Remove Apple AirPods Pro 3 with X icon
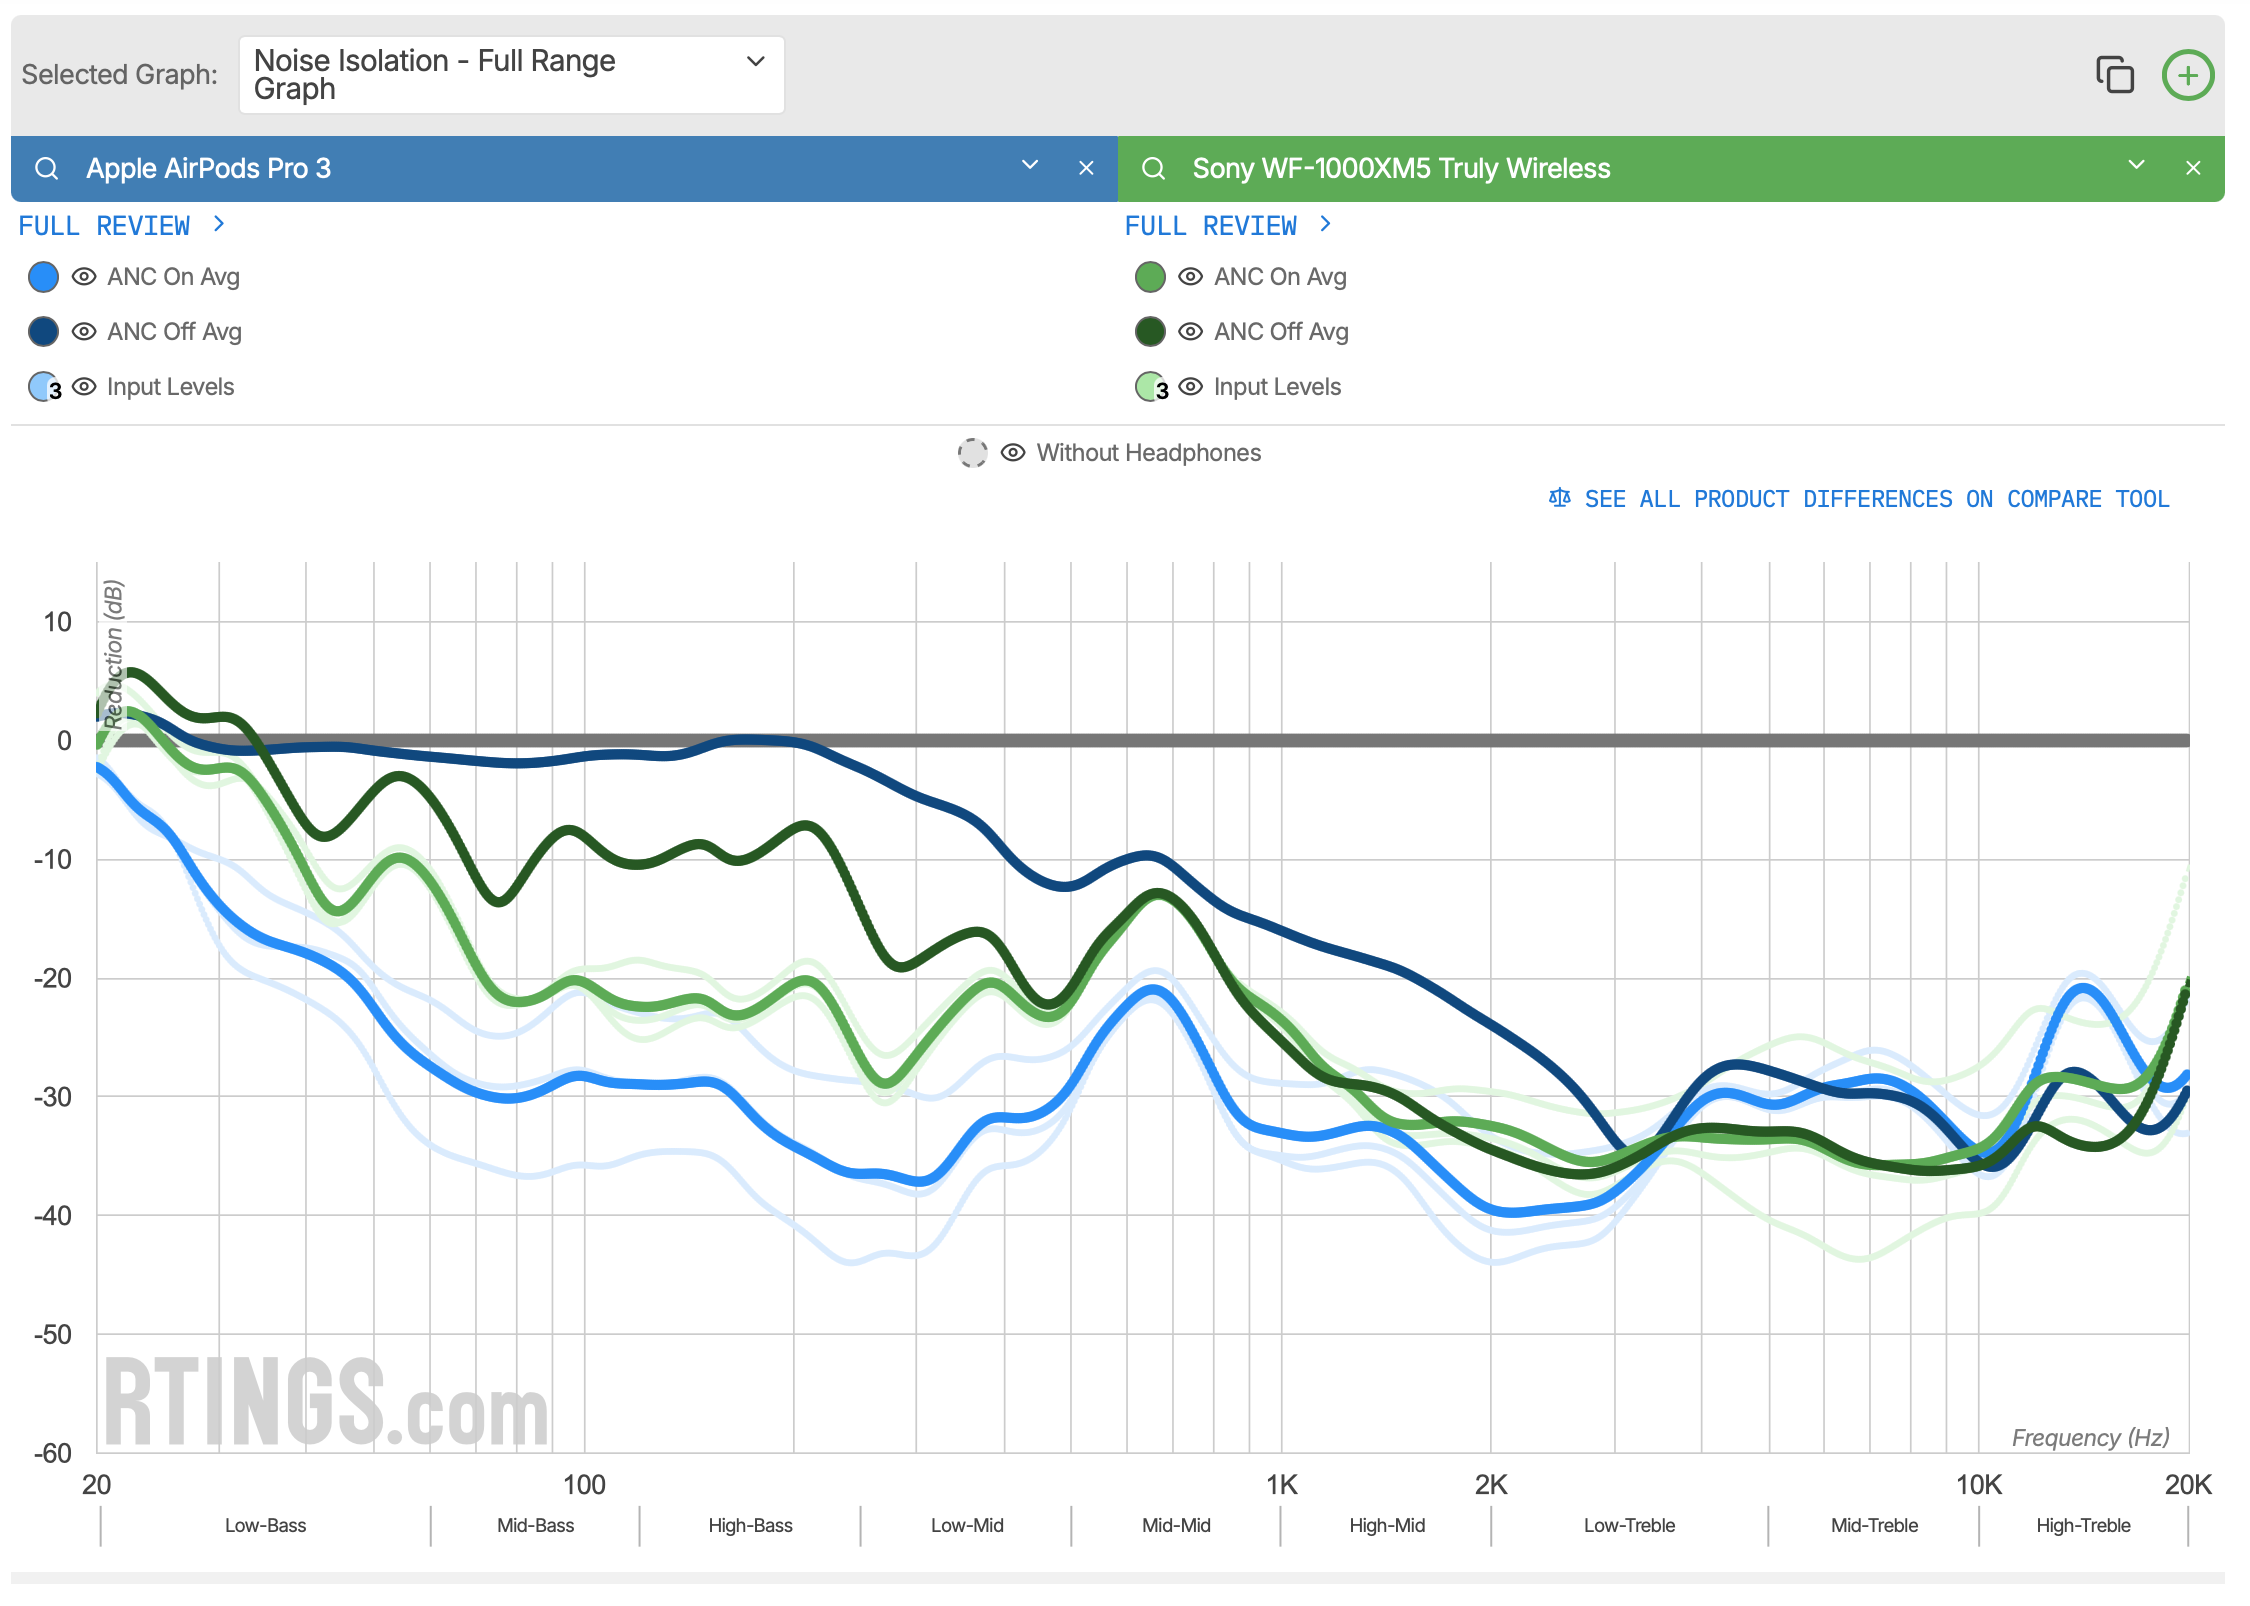Screen dimensions: 2250x1606 pos(1086,168)
